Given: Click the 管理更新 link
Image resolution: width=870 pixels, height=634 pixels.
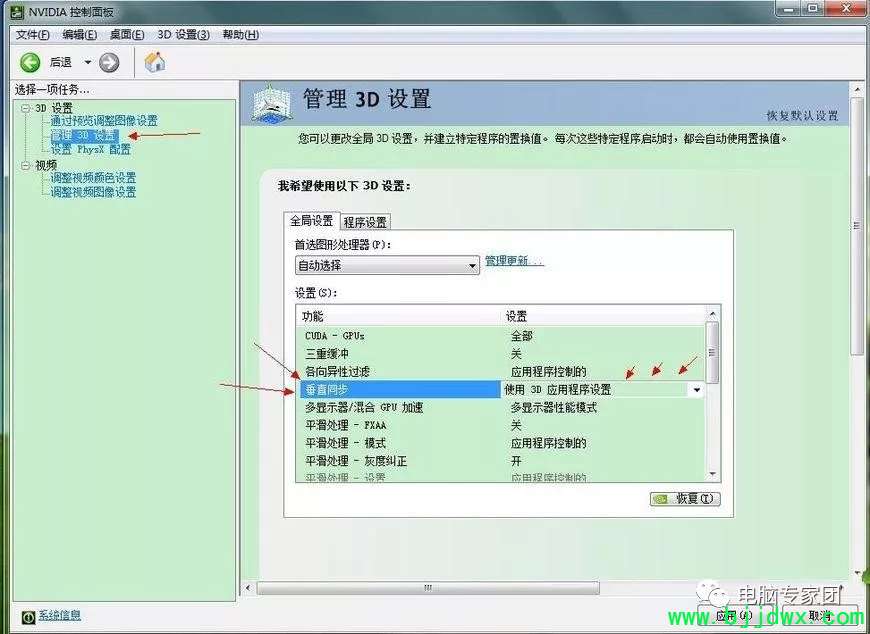Looking at the screenshot, I should (x=514, y=261).
